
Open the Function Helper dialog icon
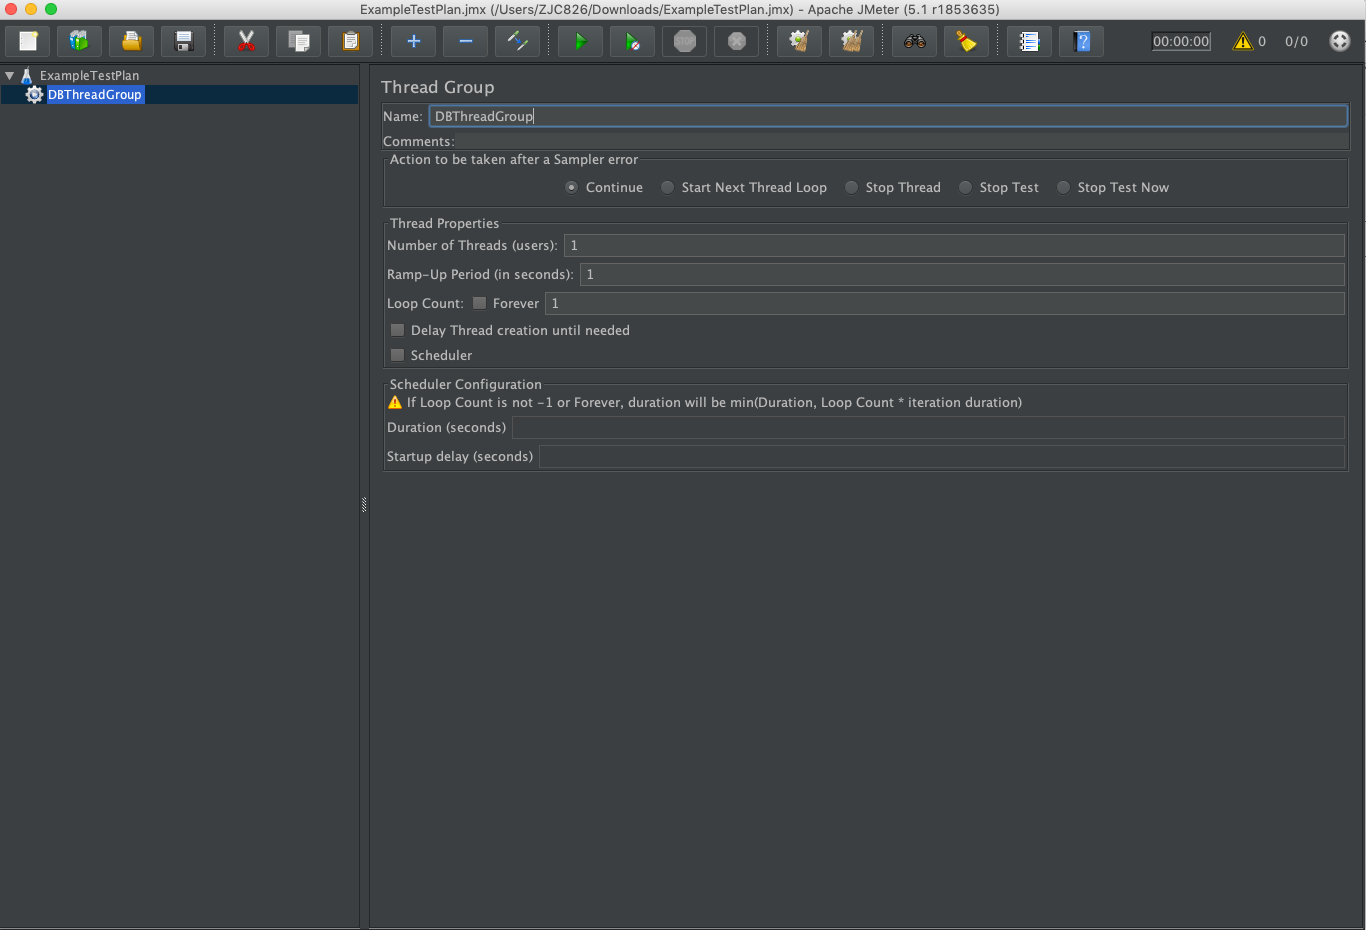coord(1029,41)
